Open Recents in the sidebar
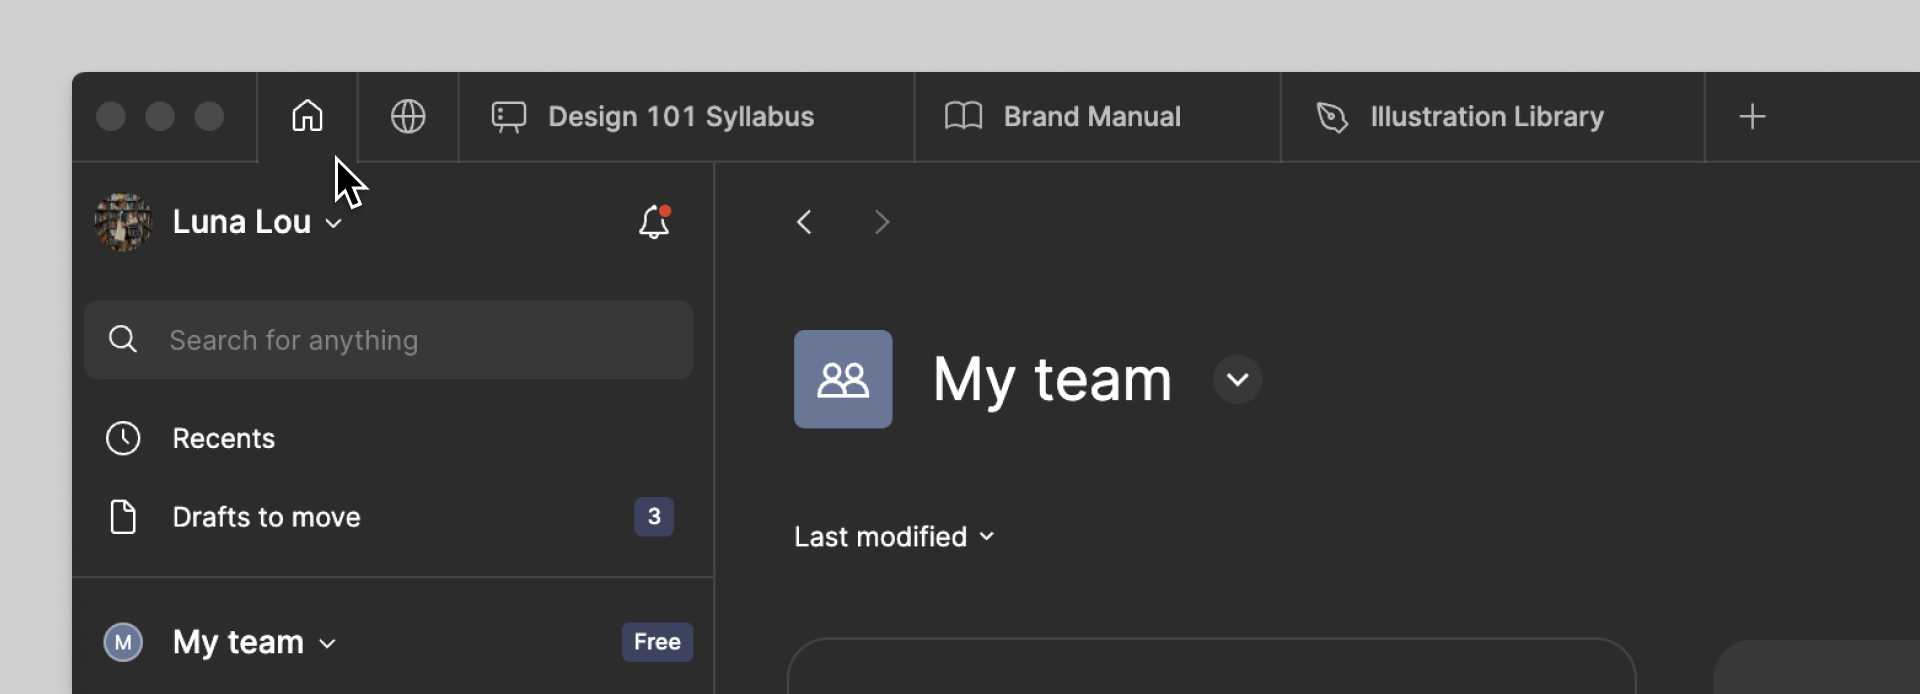 tap(223, 438)
